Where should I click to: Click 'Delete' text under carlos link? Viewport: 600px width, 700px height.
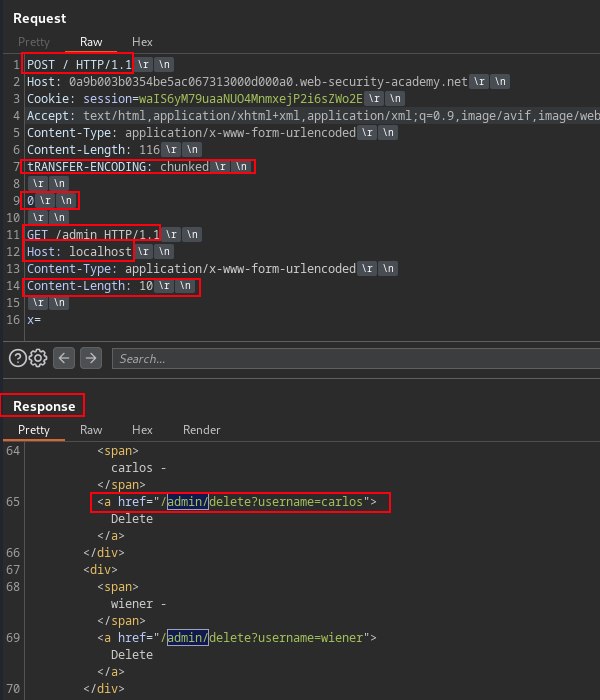(132, 519)
